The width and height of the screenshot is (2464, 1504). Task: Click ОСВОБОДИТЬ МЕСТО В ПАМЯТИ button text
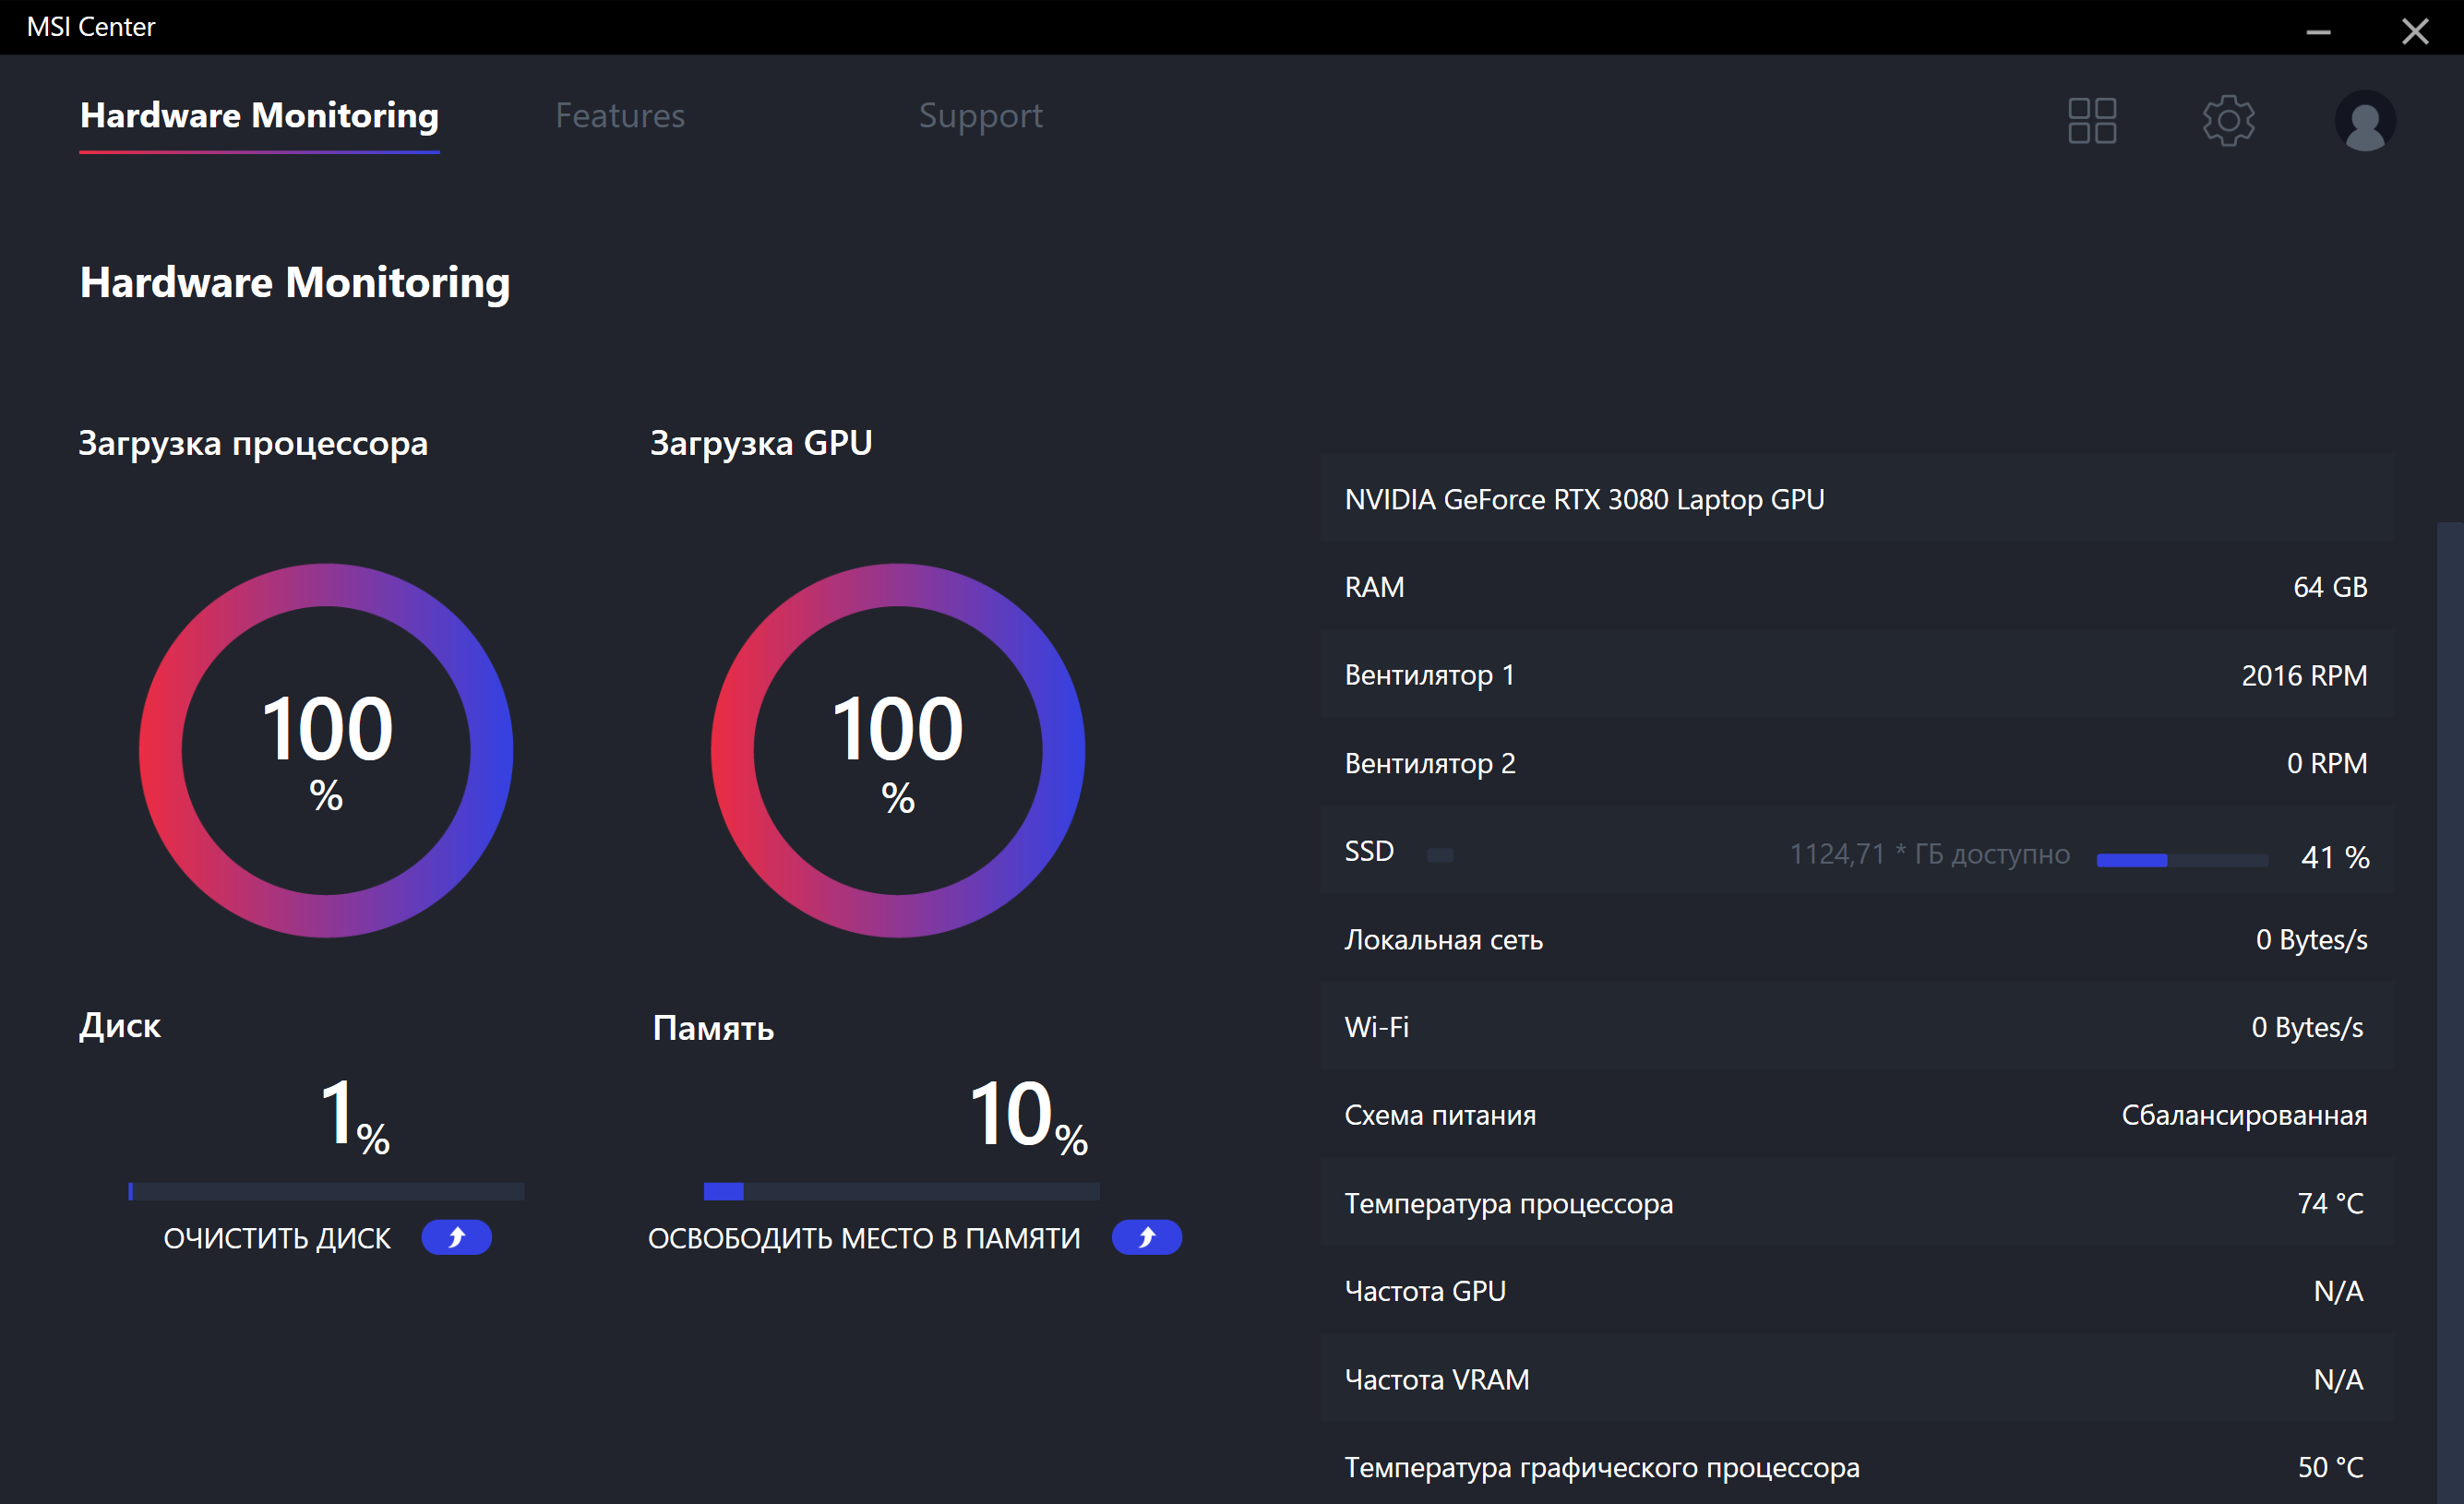(864, 1239)
